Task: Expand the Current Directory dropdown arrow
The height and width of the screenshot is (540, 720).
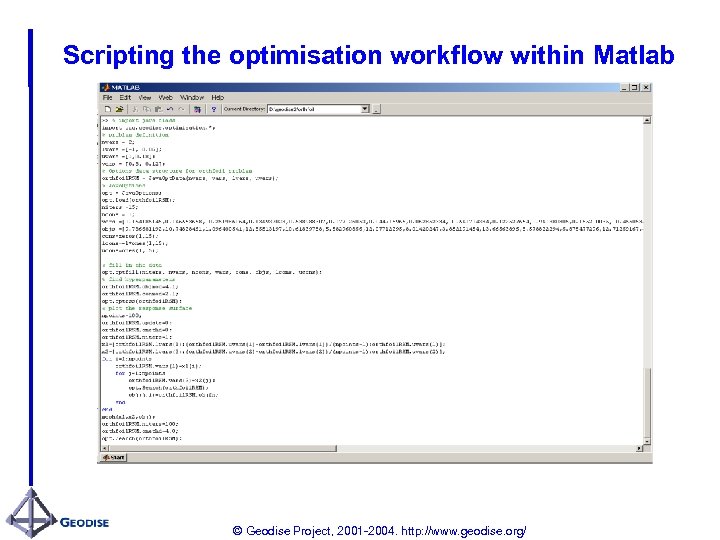Action: point(365,109)
